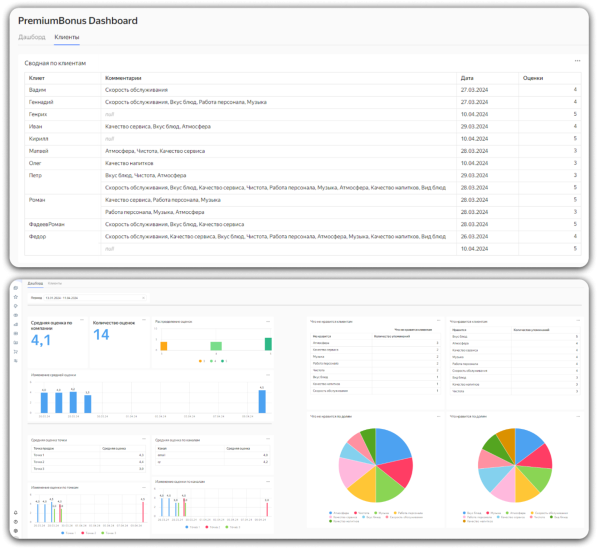Clear the period filter with the X
Viewport: 599px width, 550px height.
[x=144, y=298]
